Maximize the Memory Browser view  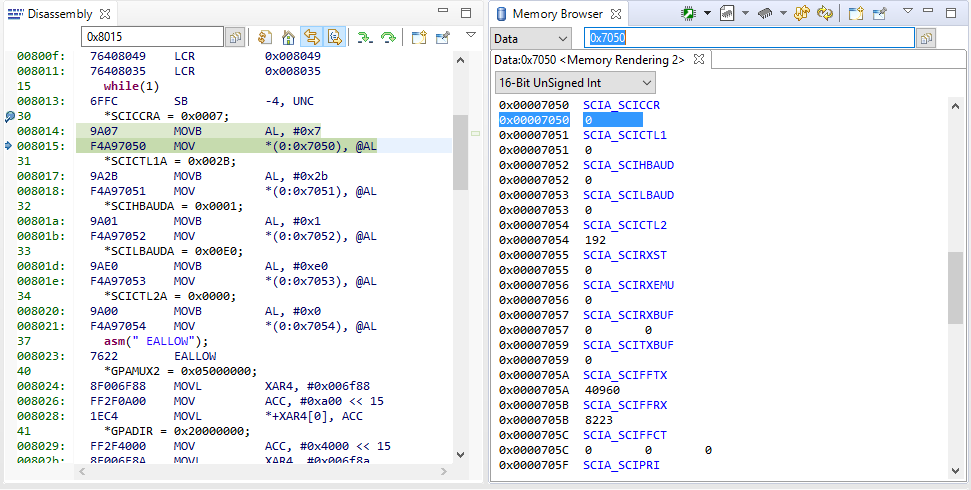point(951,12)
